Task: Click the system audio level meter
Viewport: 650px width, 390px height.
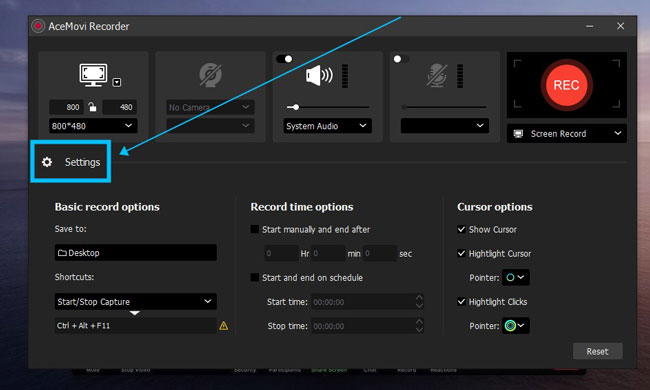Action: (x=345, y=76)
